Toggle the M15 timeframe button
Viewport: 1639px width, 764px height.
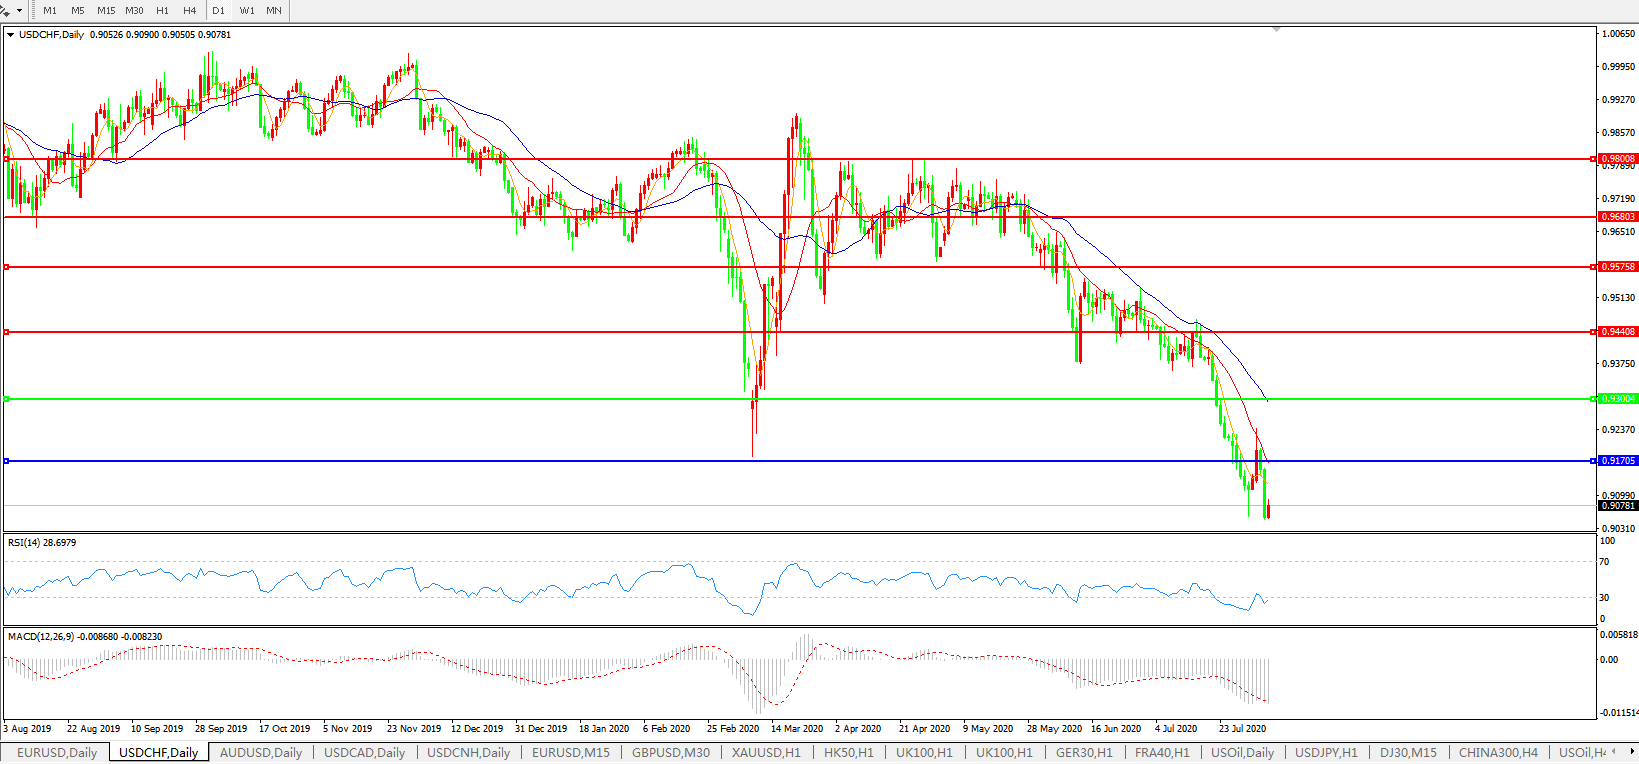pyautogui.click(x=106, y=11)
